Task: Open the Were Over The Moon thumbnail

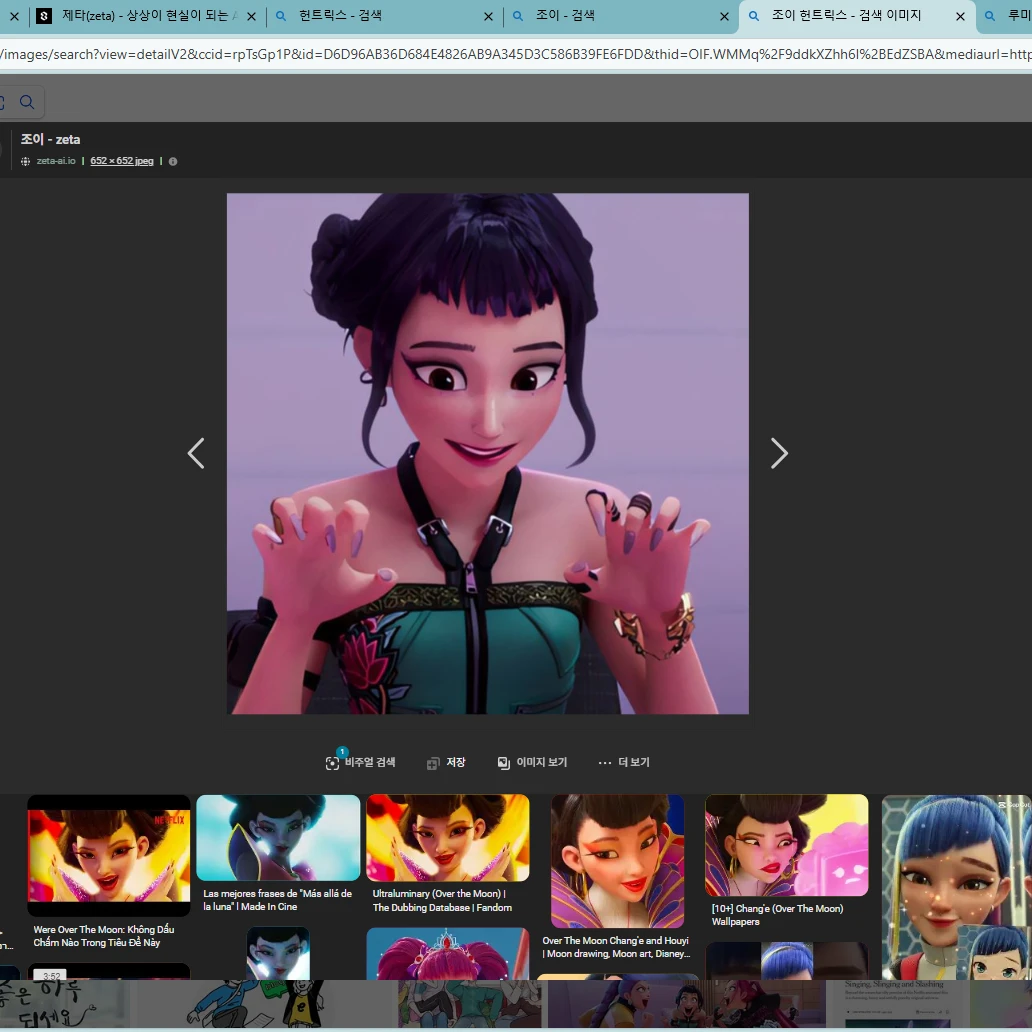Action: tap(109, 855)
